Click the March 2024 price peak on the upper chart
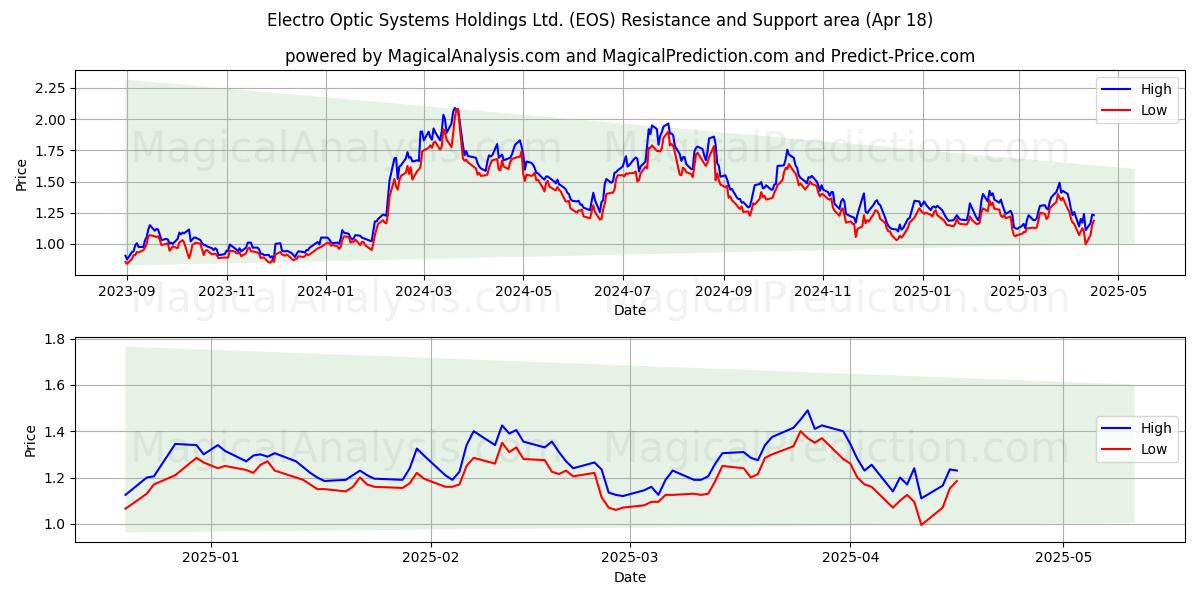 (x=455, y=108)
